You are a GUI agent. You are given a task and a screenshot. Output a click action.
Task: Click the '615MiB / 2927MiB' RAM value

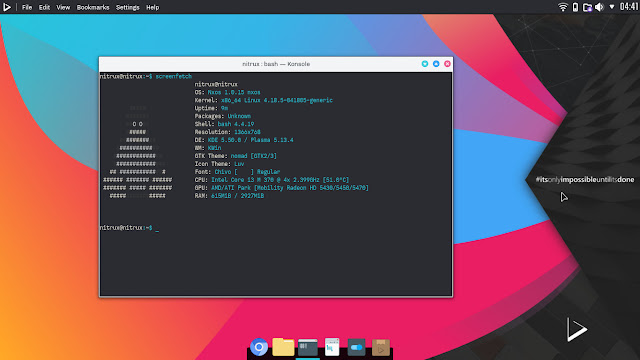[x=238, y=196]
